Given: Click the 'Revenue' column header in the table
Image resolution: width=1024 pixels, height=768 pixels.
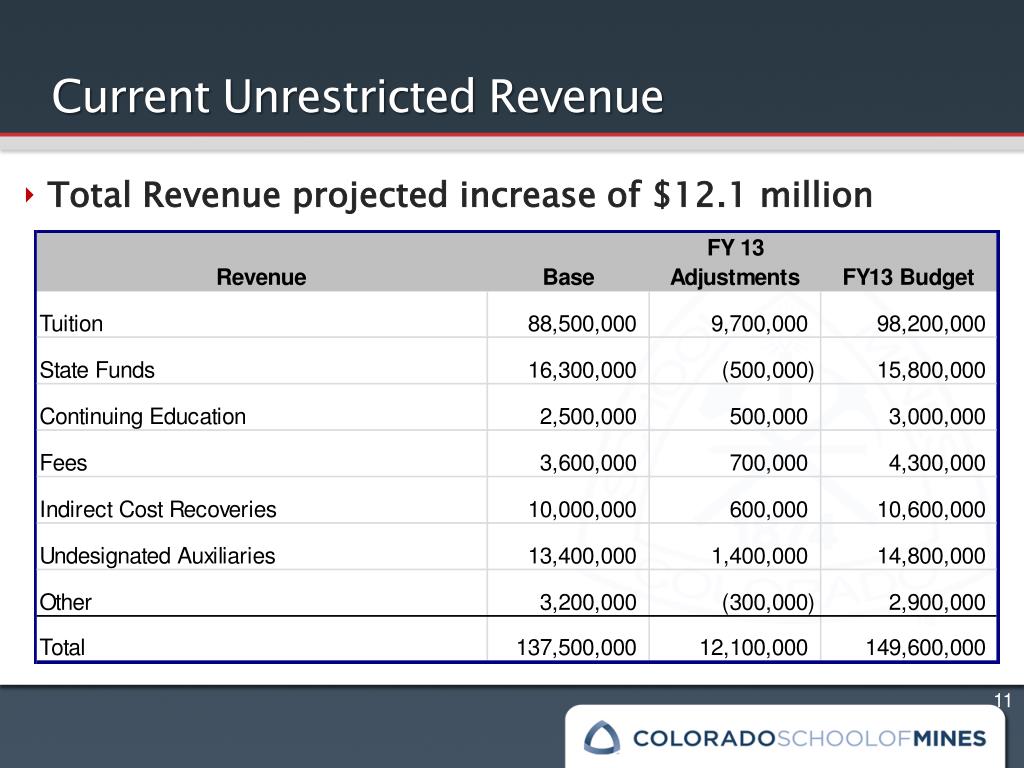Looking at the screenshot, I should (261, 277).
